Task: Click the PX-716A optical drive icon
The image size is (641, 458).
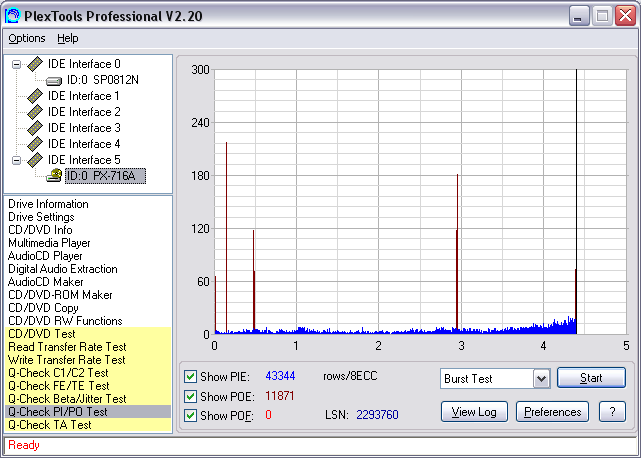Action: [54, 176]
